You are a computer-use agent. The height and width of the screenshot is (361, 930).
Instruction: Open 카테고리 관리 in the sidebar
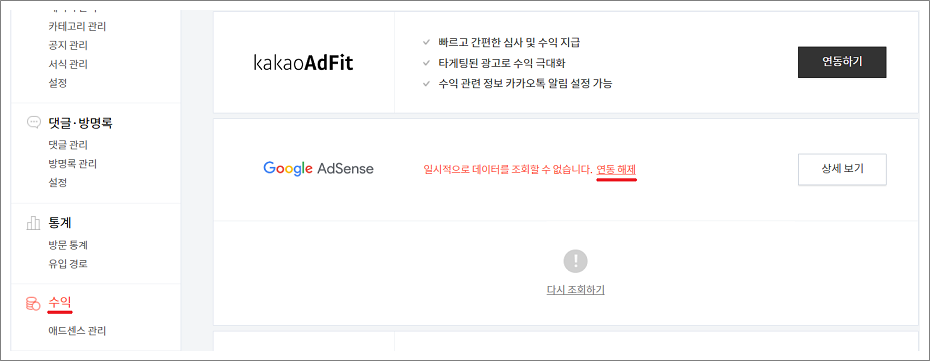pos(77,26)
